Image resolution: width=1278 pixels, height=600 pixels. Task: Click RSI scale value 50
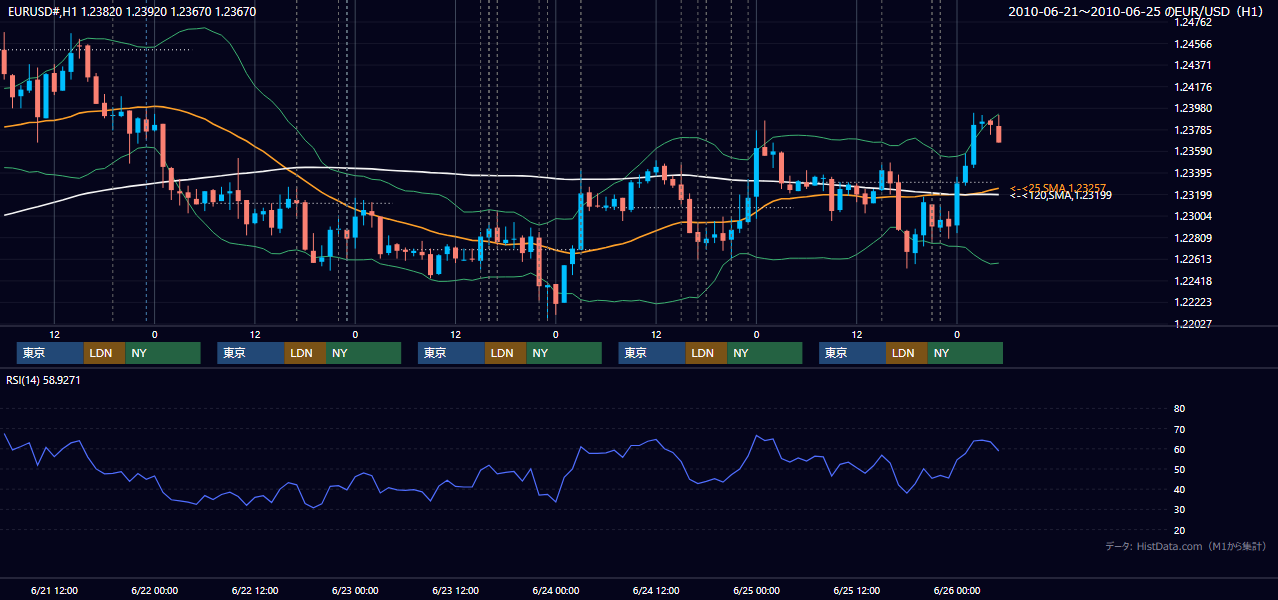click(x=1179, y=469)
